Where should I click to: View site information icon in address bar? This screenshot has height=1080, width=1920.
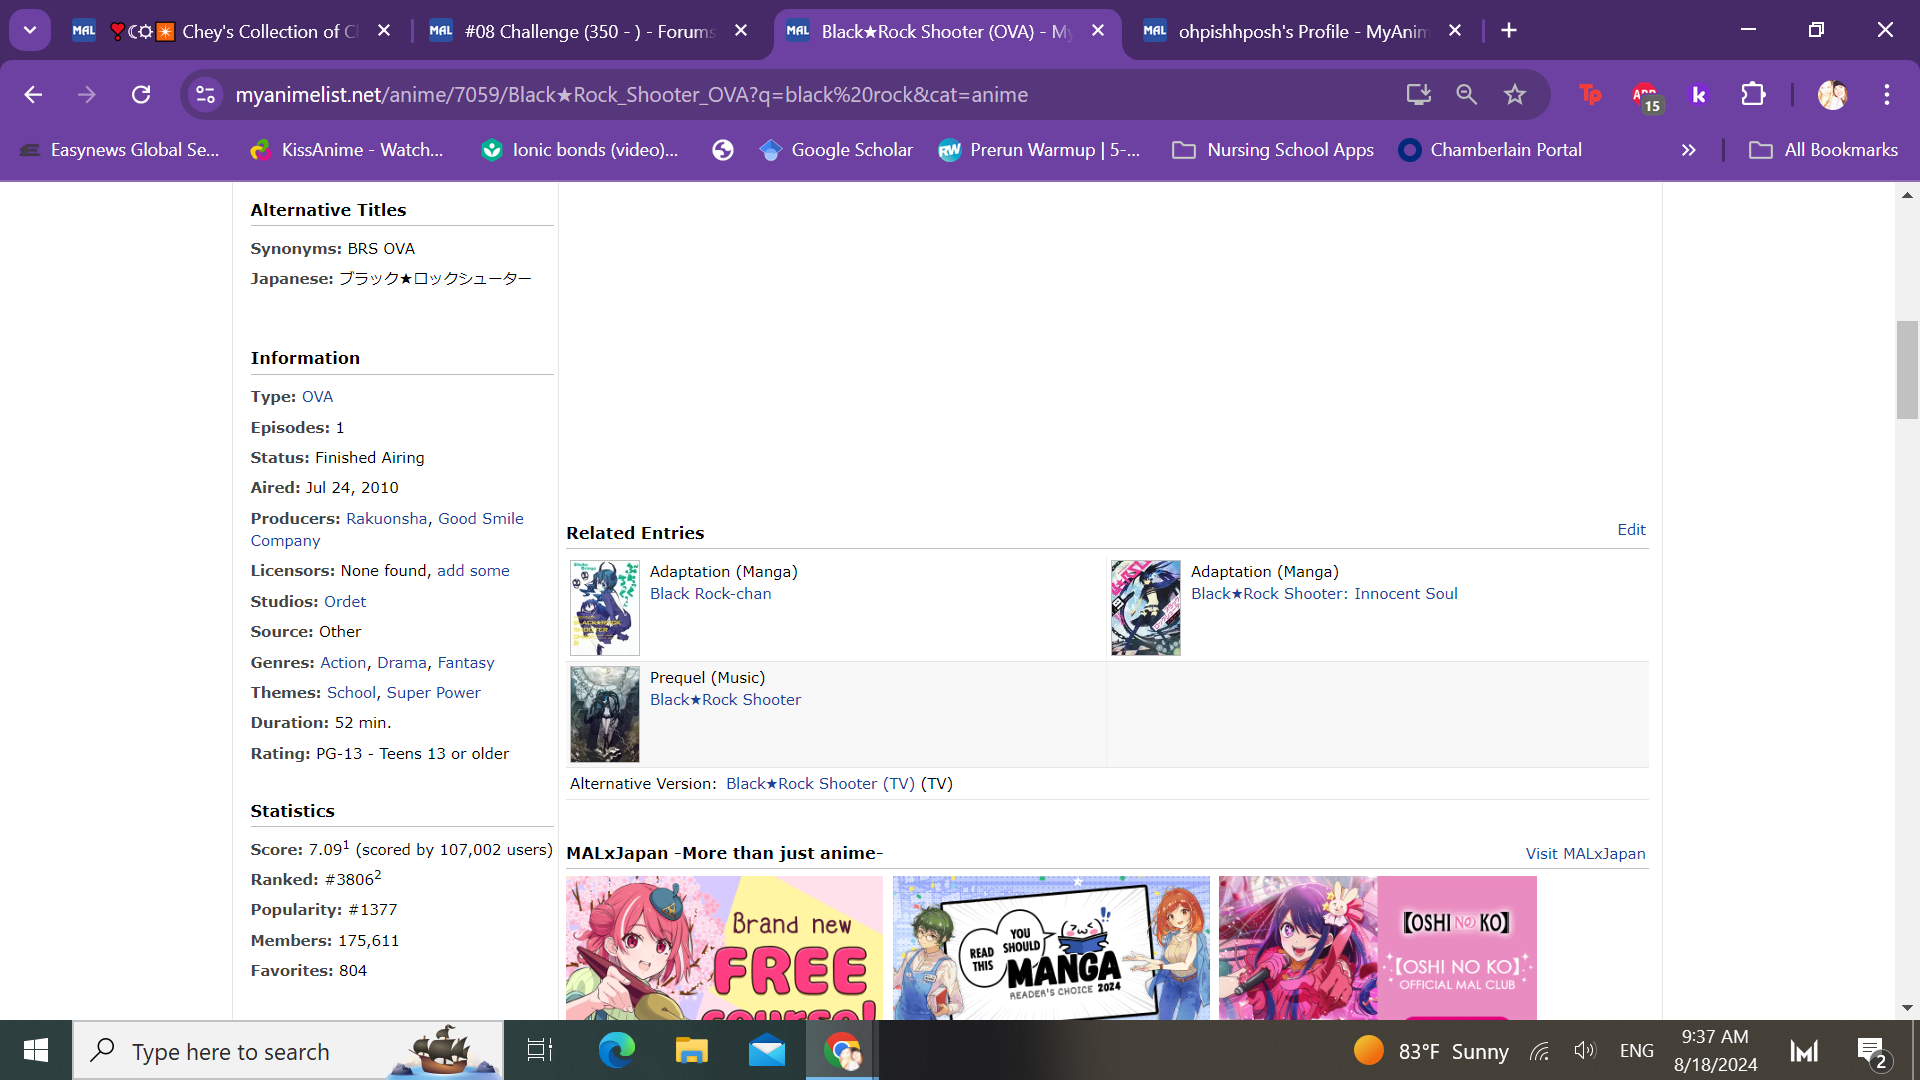[x=205, y=94]
